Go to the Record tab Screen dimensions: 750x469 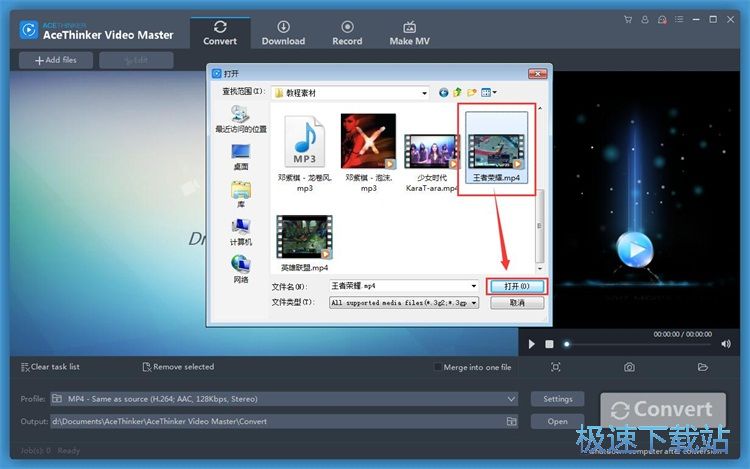coord(347,33)
